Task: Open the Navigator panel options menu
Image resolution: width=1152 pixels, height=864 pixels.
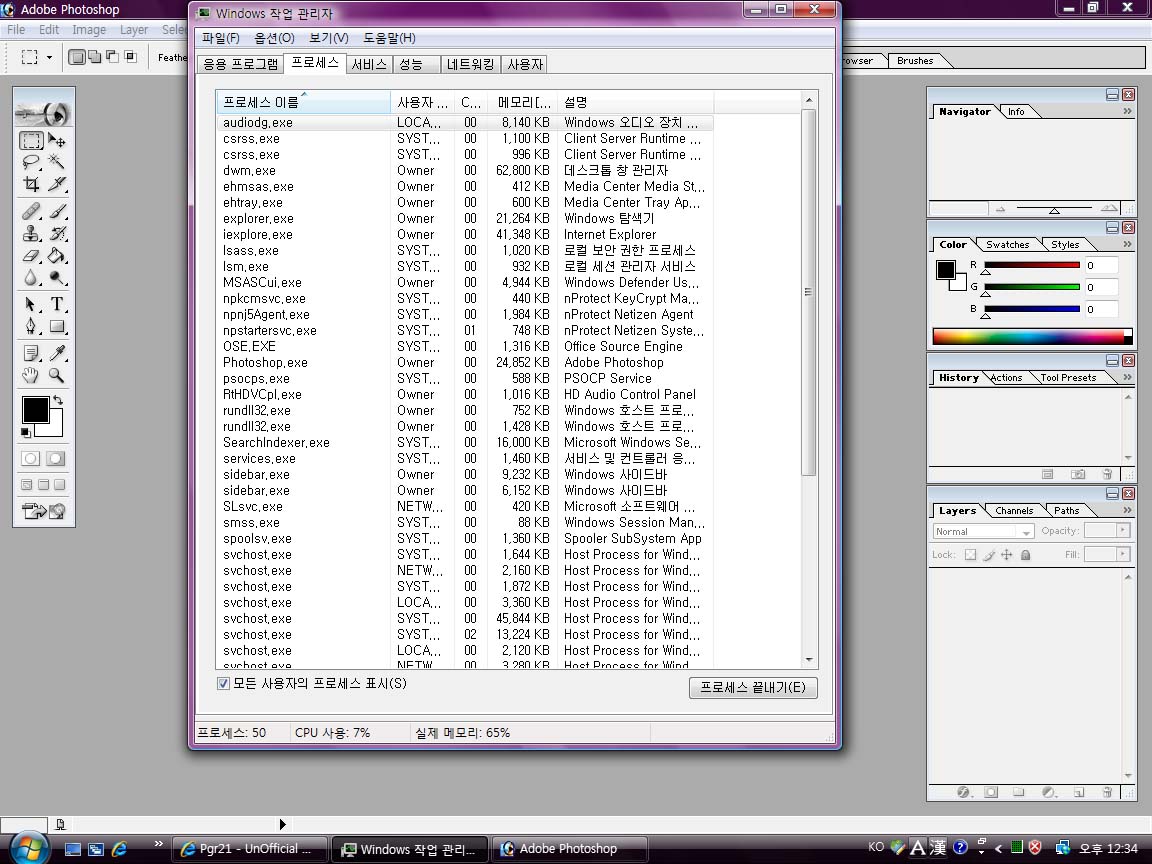Action: pos(1128,111)
